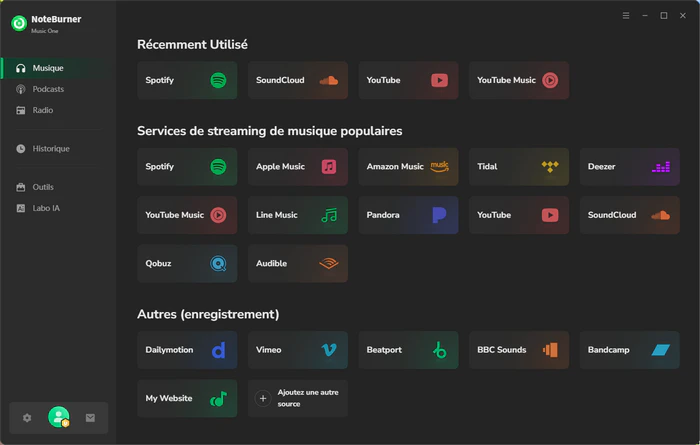Open the hamburger menu in title bar
Viewport: 700px width, 445px height.
pyautogui.click(x=626, y=16)
